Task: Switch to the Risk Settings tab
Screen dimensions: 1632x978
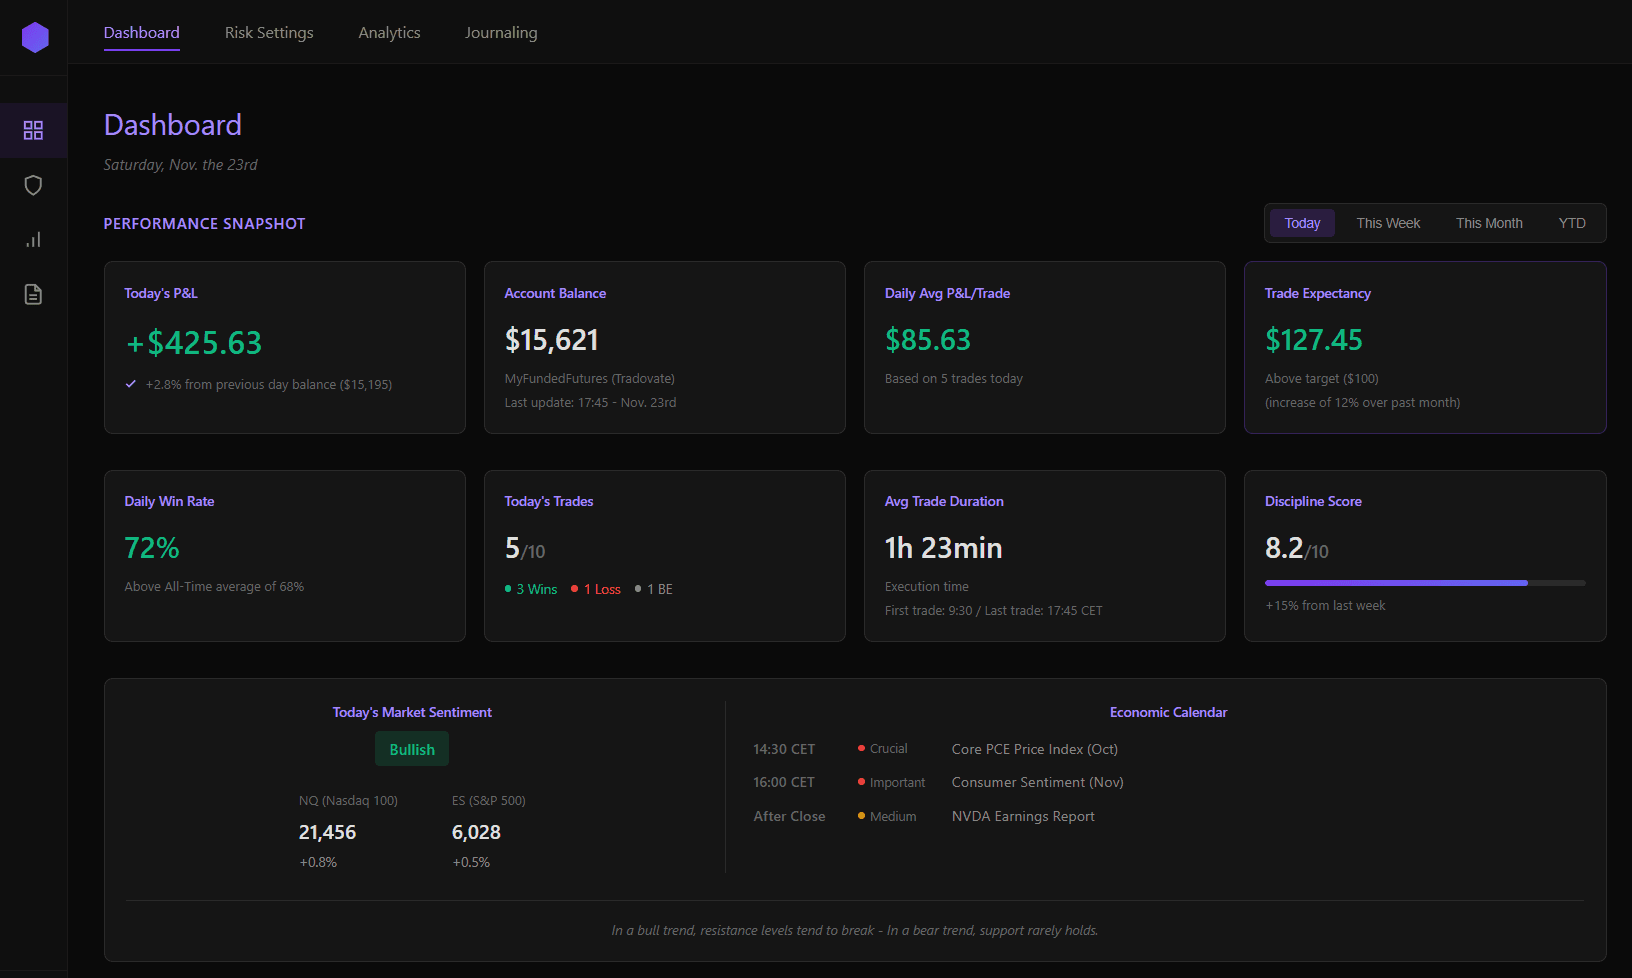Action: tap(268, 32)
